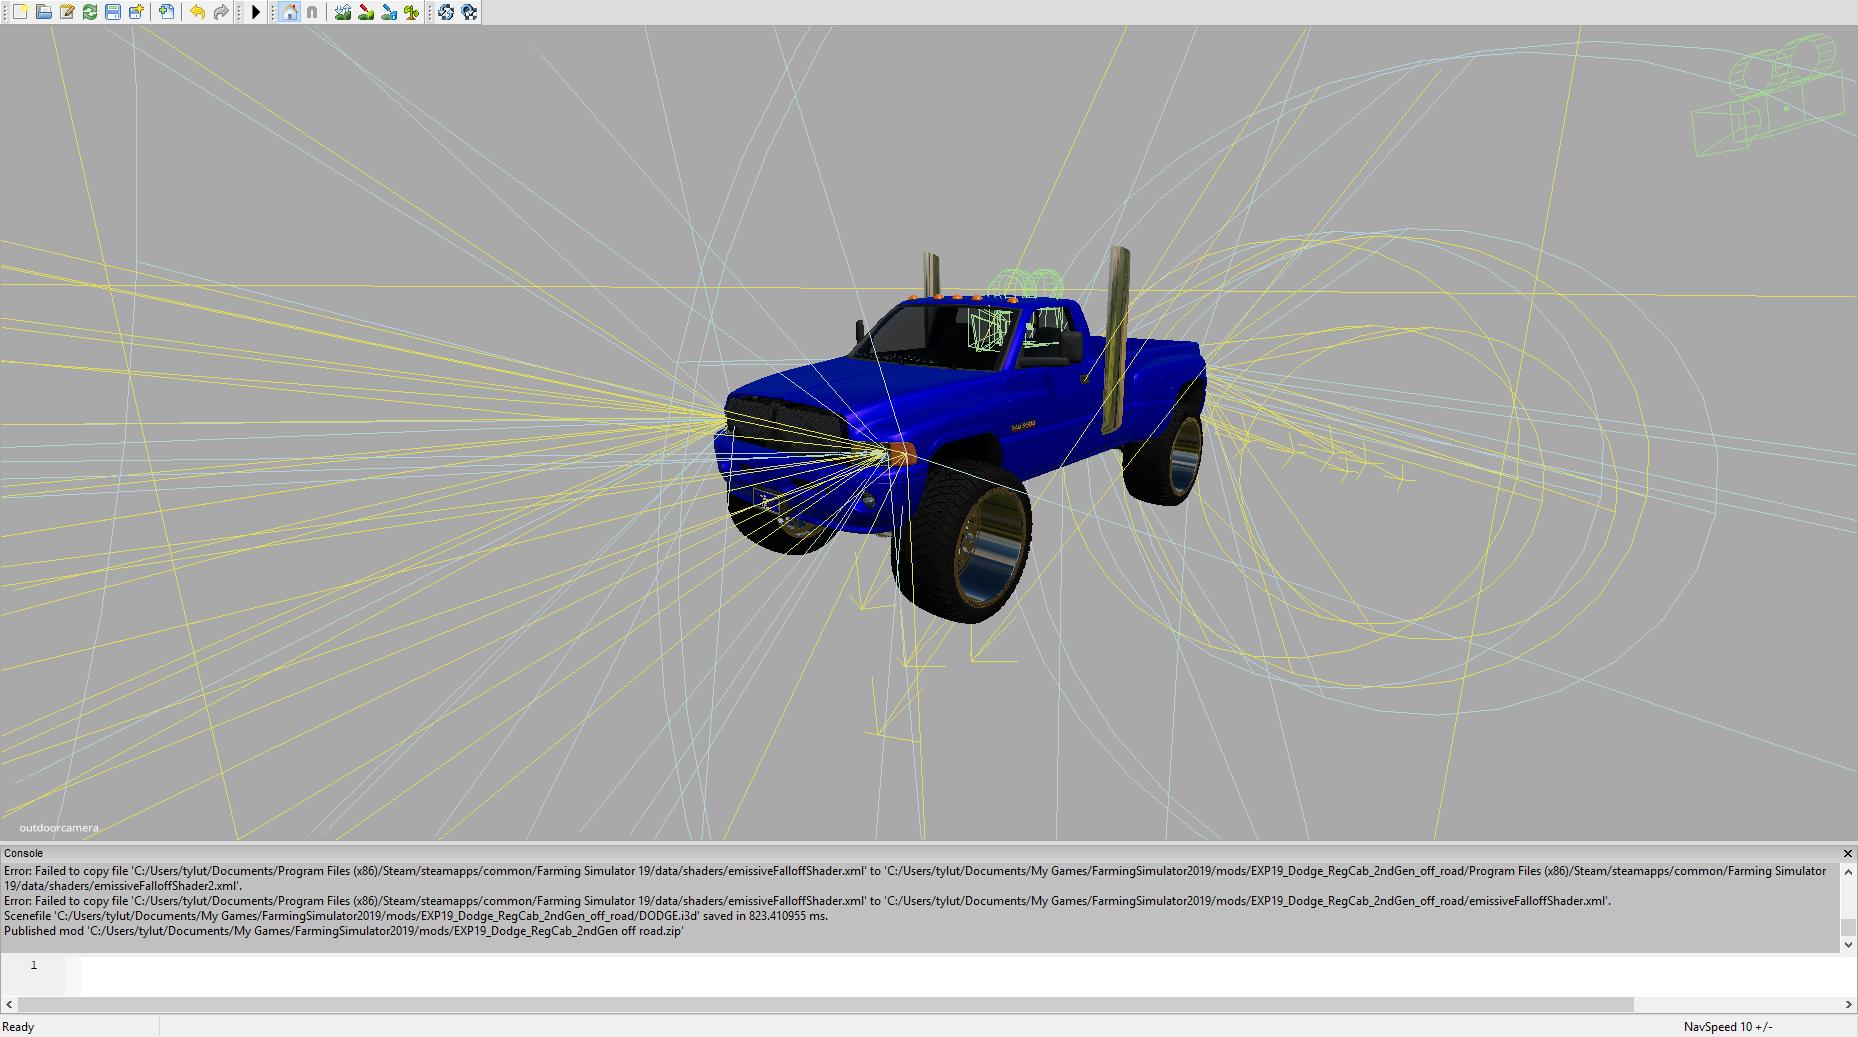
Task: Toggle the magnet snap button
Action: pos(312,12)
